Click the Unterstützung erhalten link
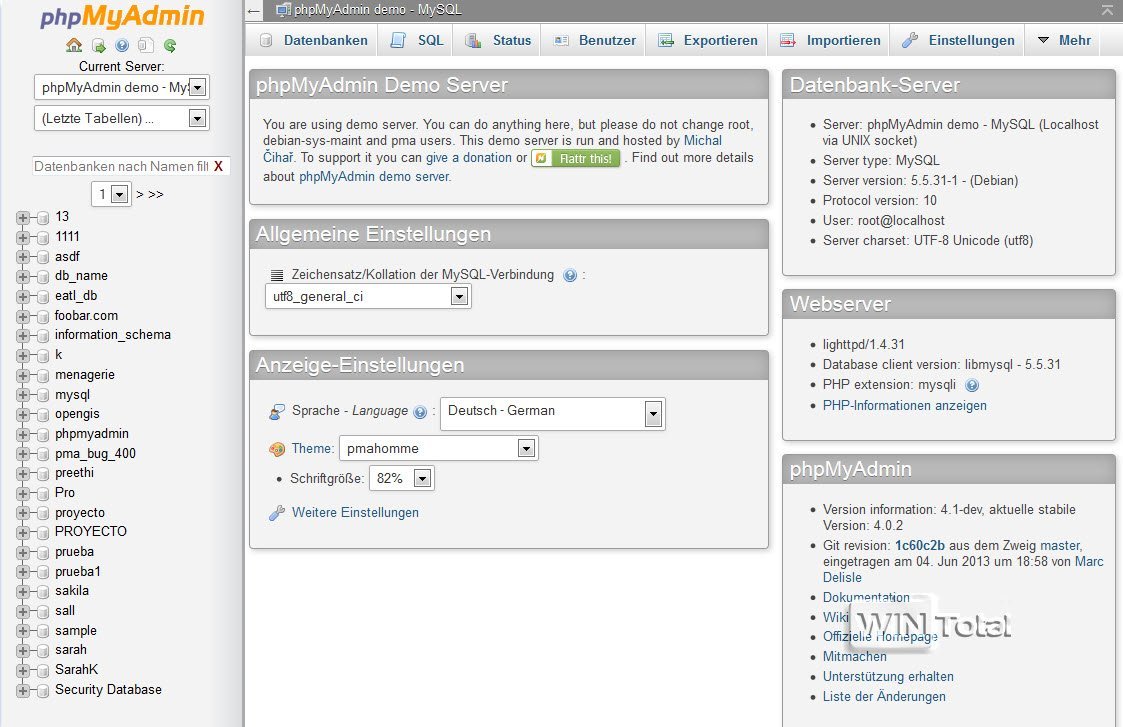The width and height of the screenshot is (1123, 727). (x=888, y=677)
